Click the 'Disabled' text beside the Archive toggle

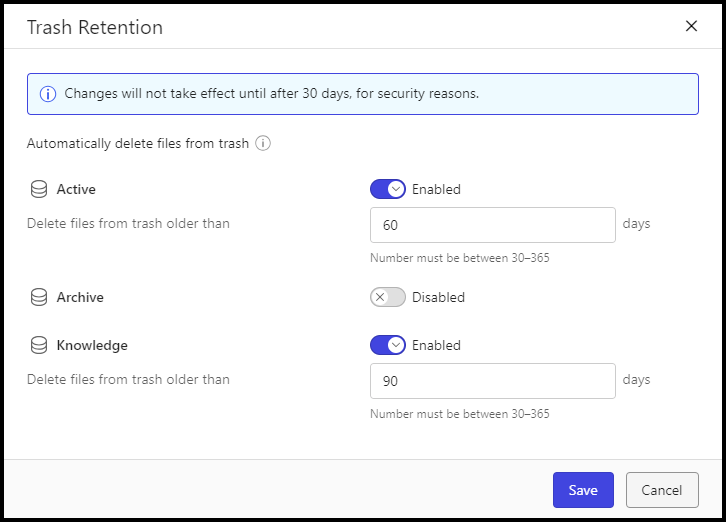tap(438, 297)
